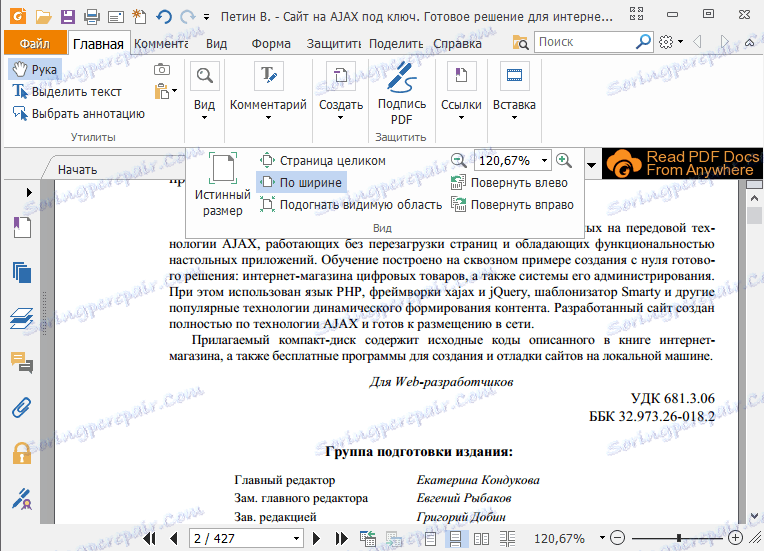
Task: Open the page thumbnails panel in the sidebar
Action: click(x=22, y=273)
